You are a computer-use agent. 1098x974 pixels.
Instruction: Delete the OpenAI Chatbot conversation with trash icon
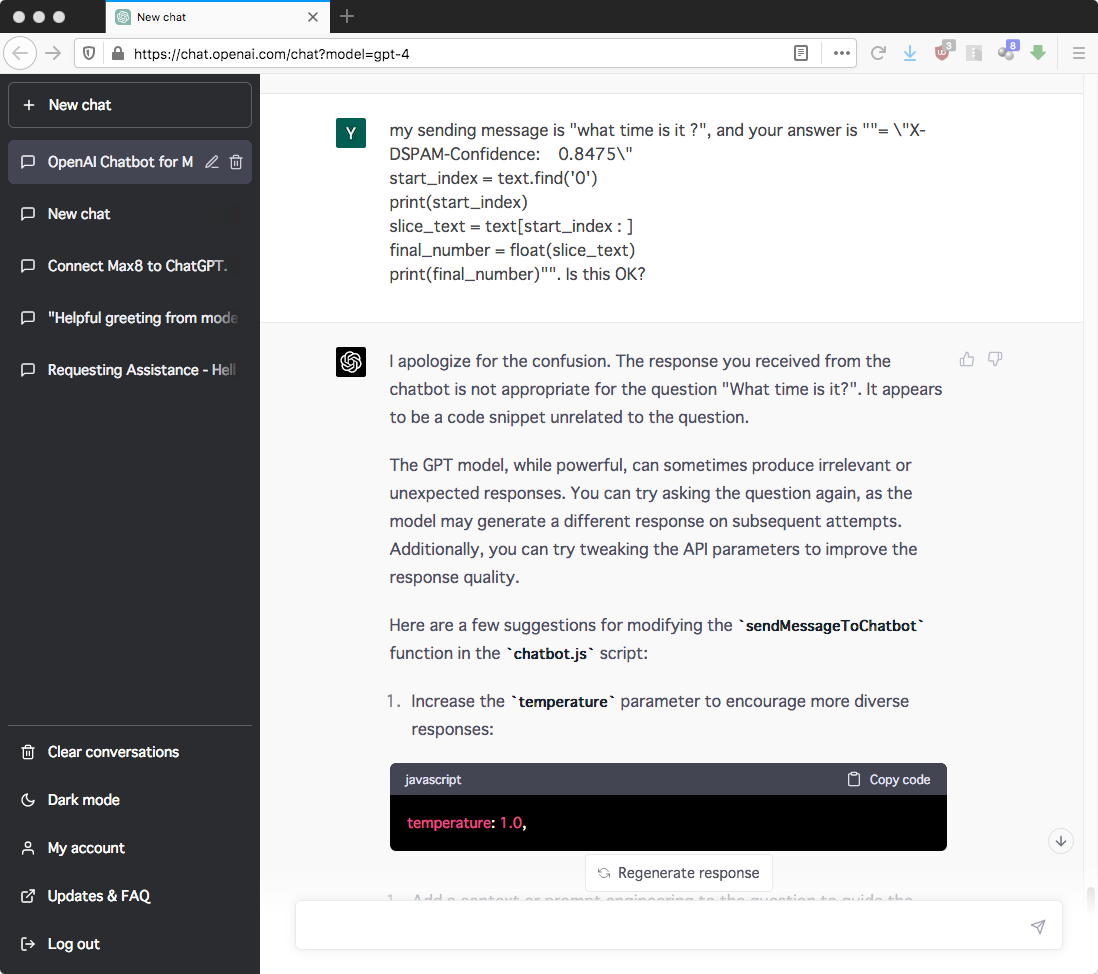pos(236,162)
